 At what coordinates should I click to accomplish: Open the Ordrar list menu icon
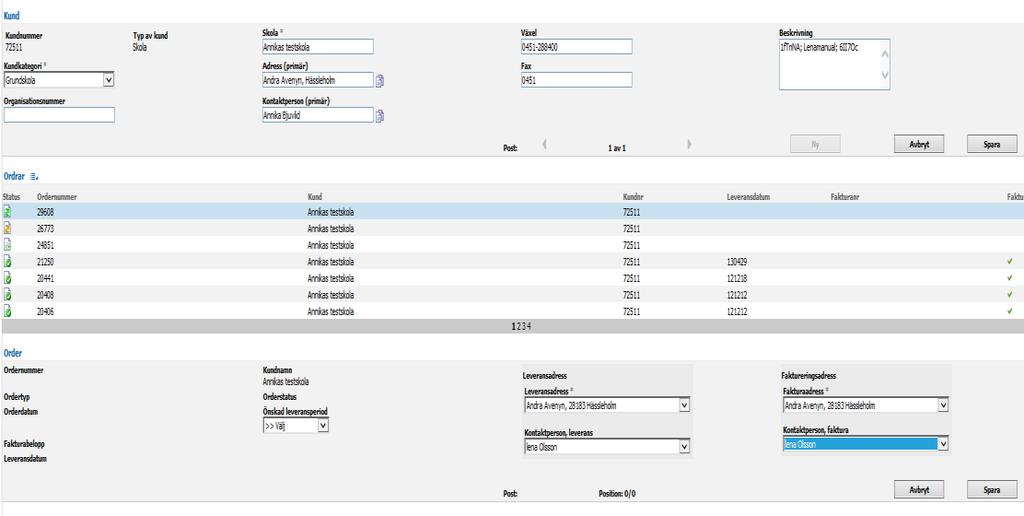coord(34,176)
